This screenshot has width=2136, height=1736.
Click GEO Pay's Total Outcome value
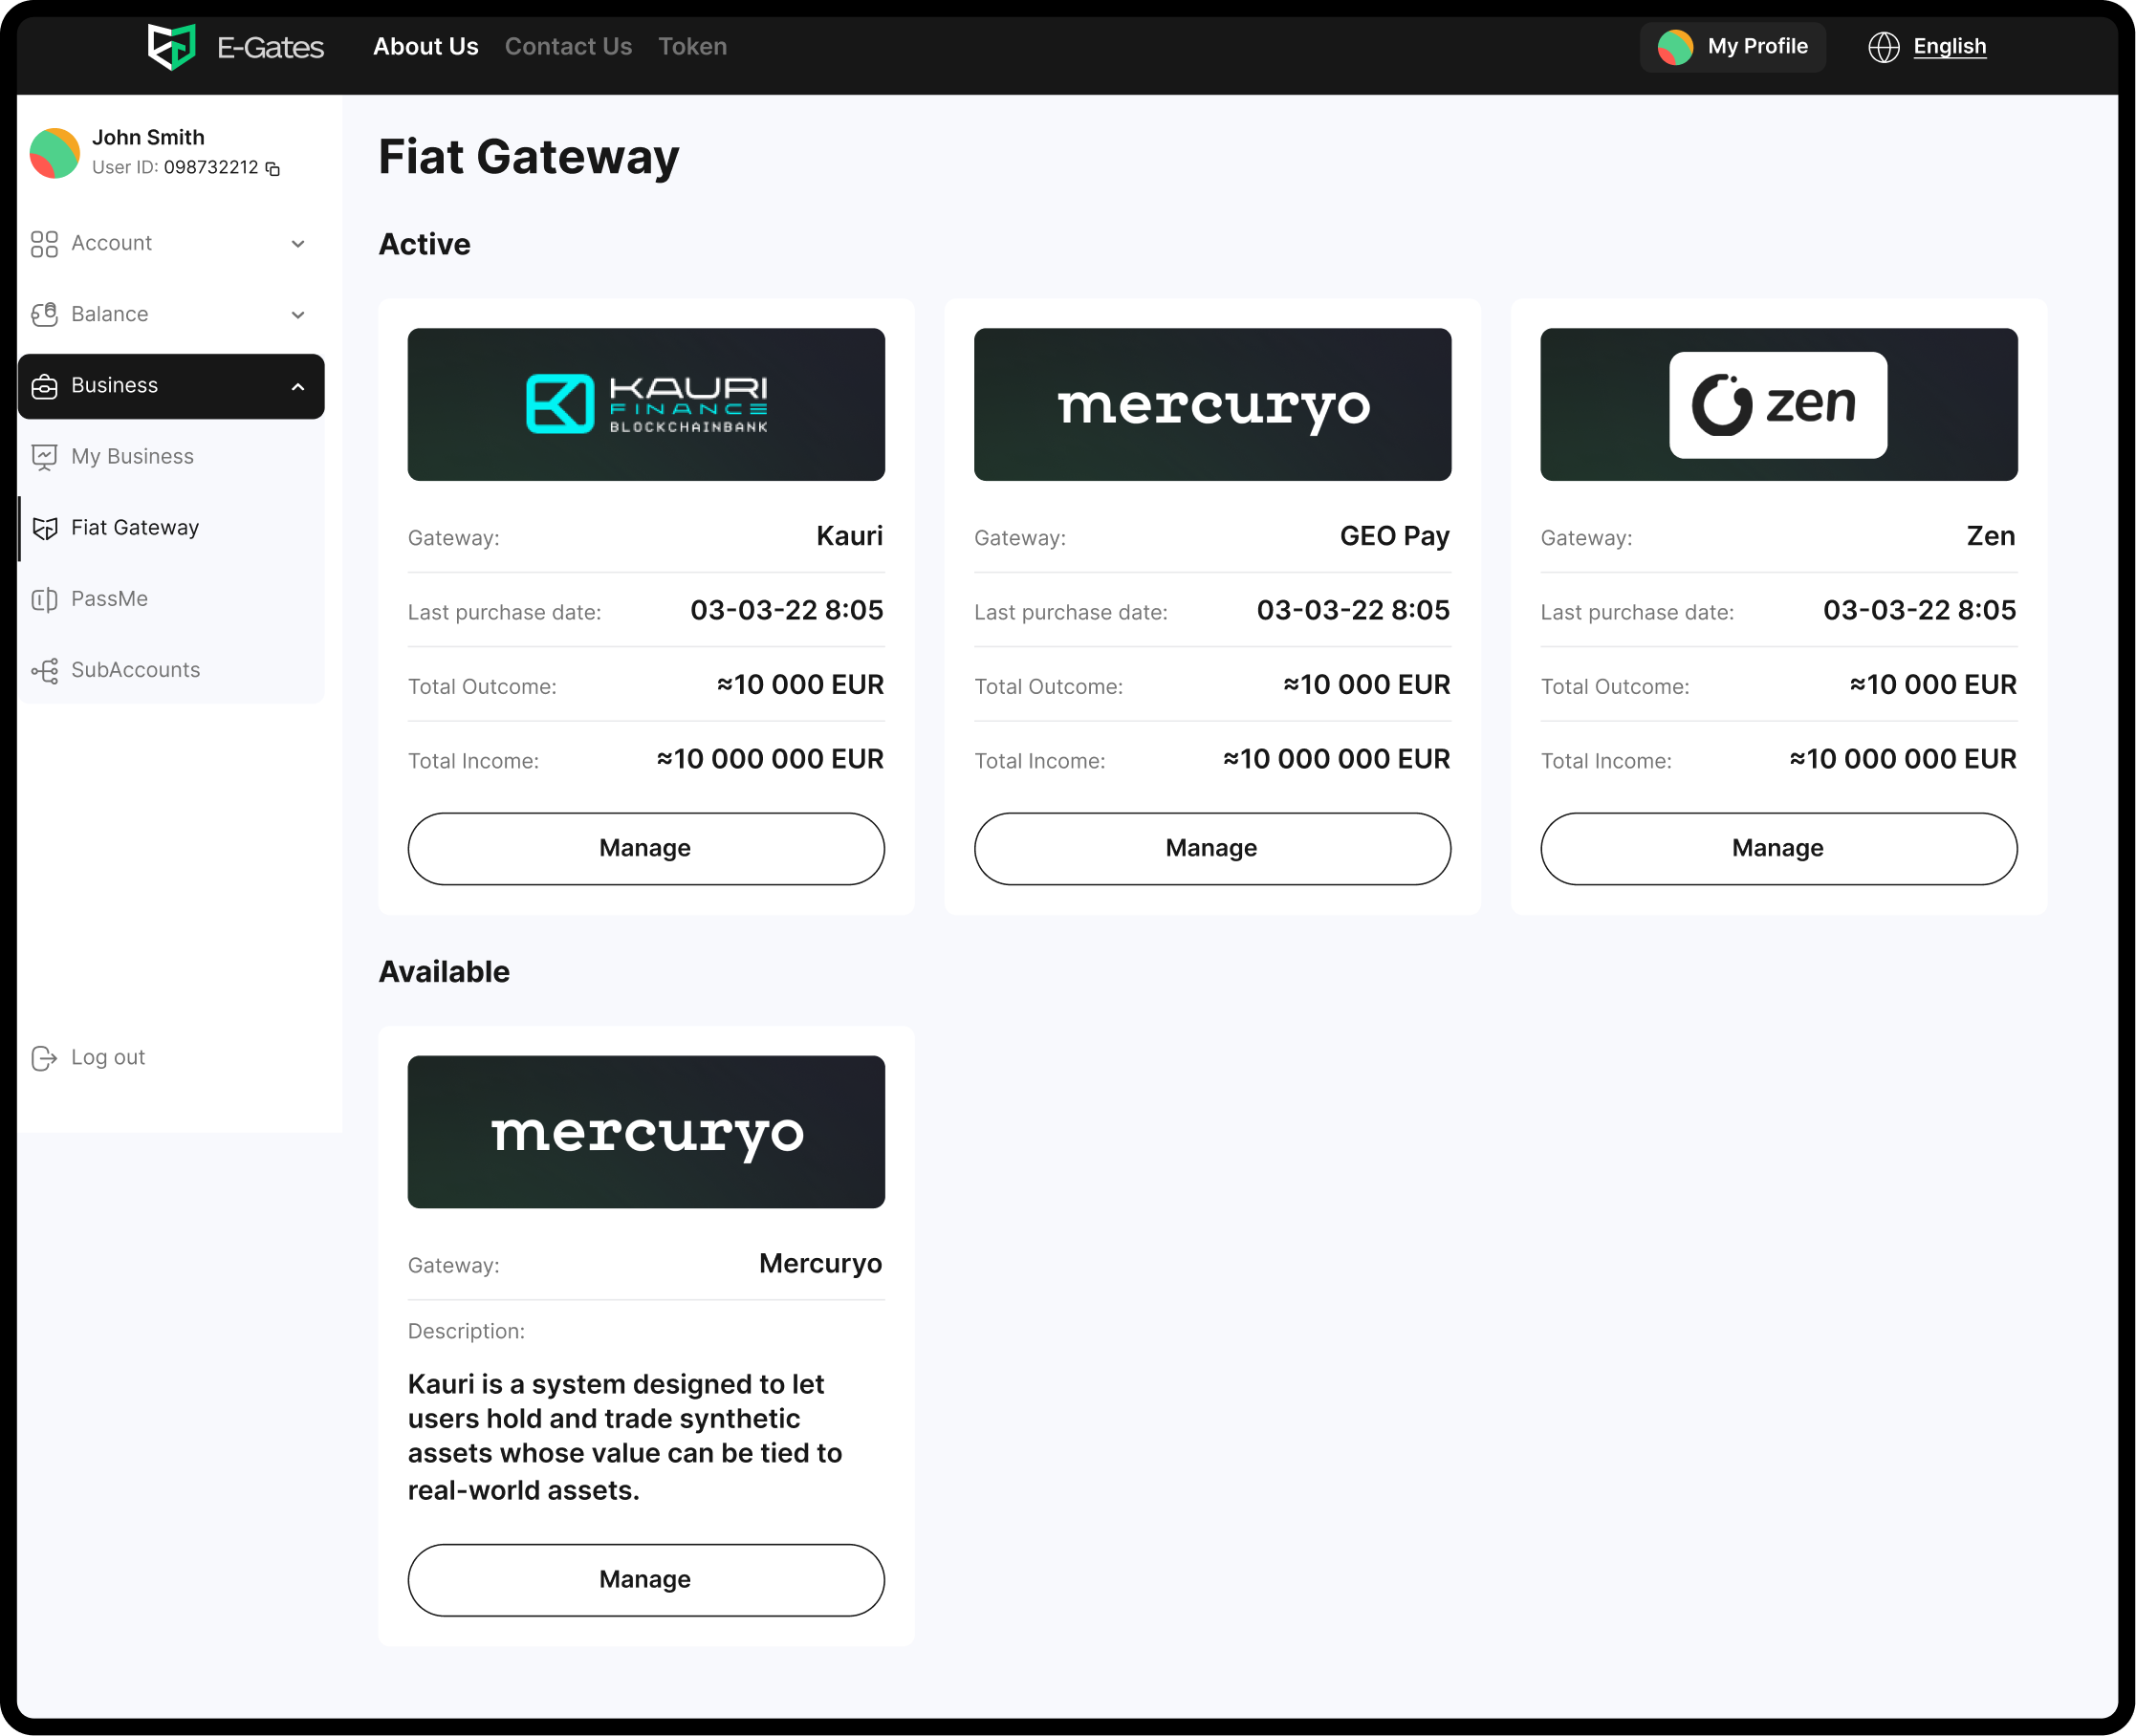tap(1367, 685)
